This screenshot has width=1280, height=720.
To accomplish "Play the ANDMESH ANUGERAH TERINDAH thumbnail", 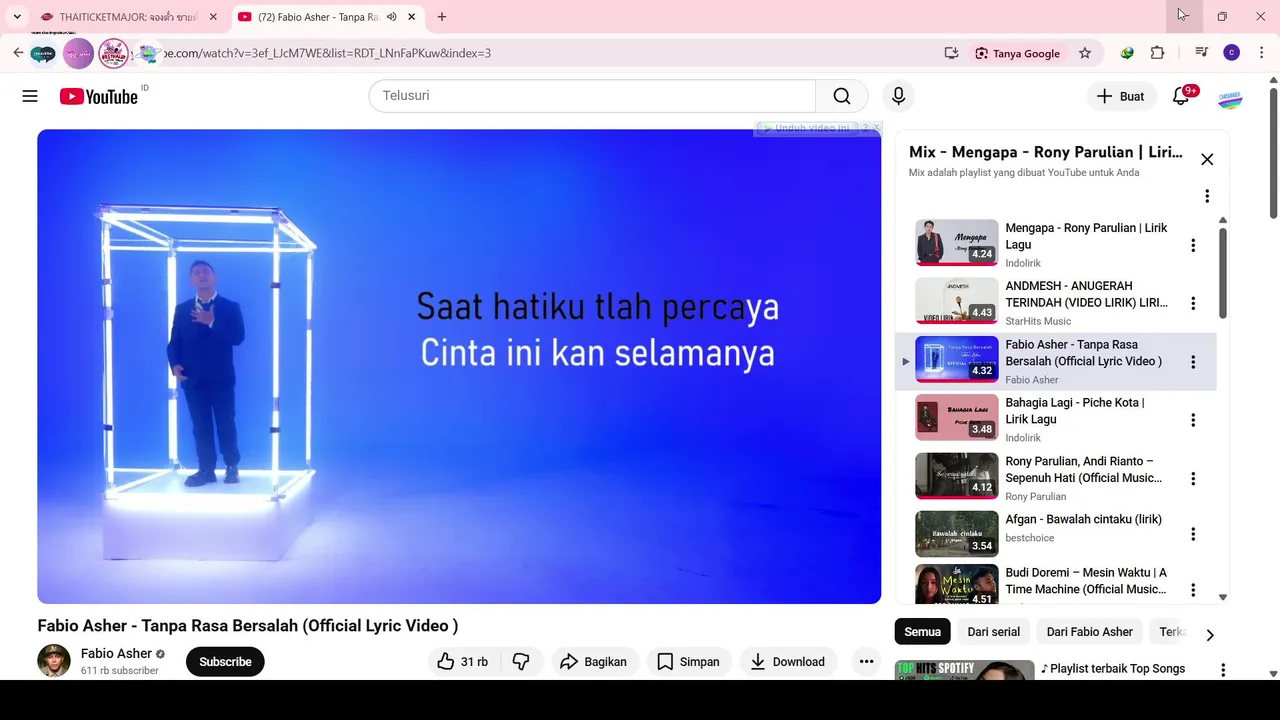I will tap(957, 301).
